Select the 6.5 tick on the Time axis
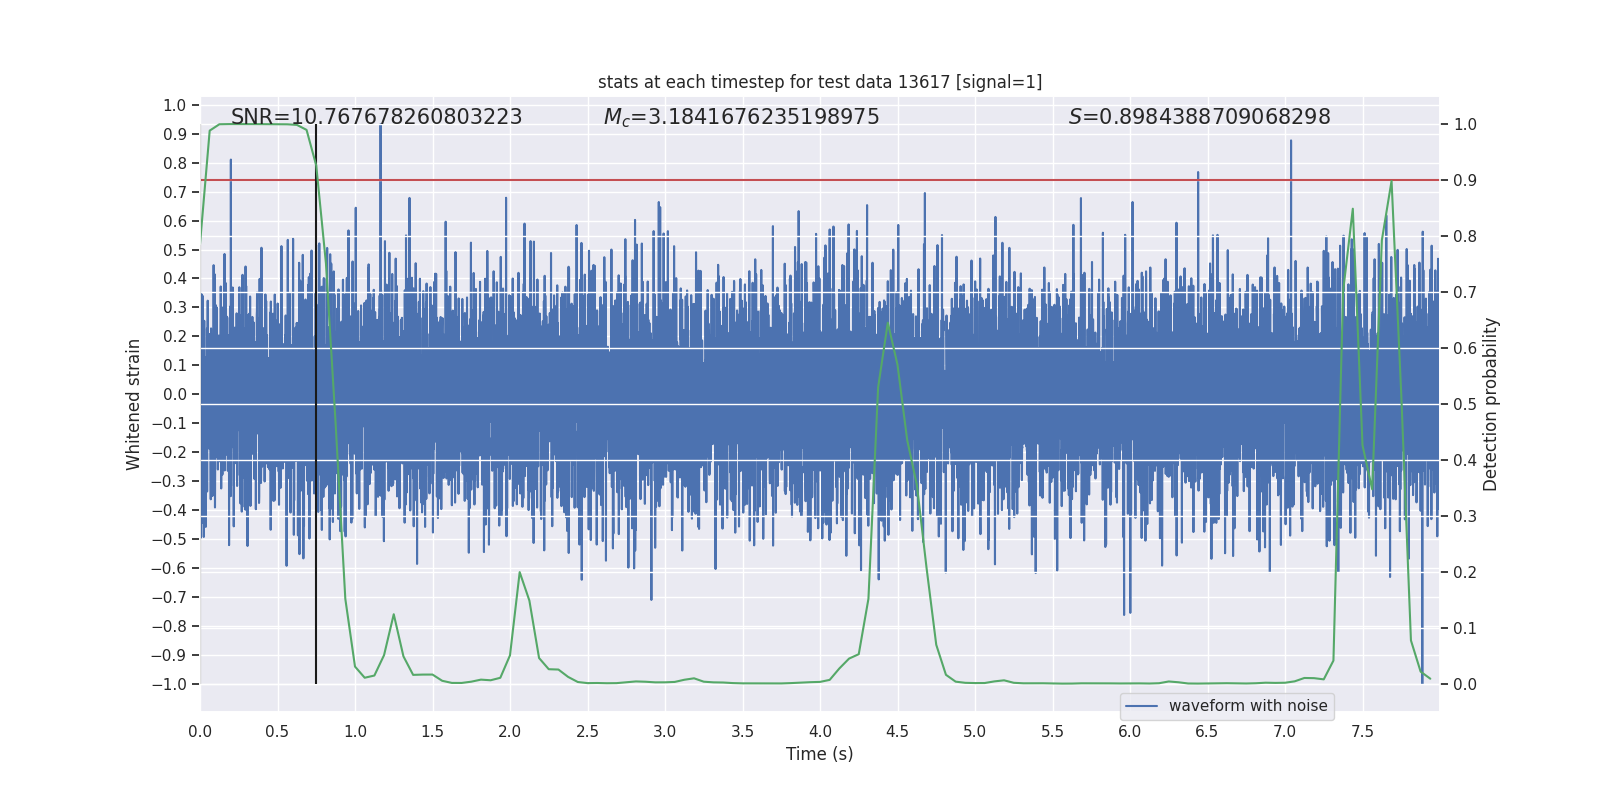This screenshot has width=1600, height=800. [1207, 732]
